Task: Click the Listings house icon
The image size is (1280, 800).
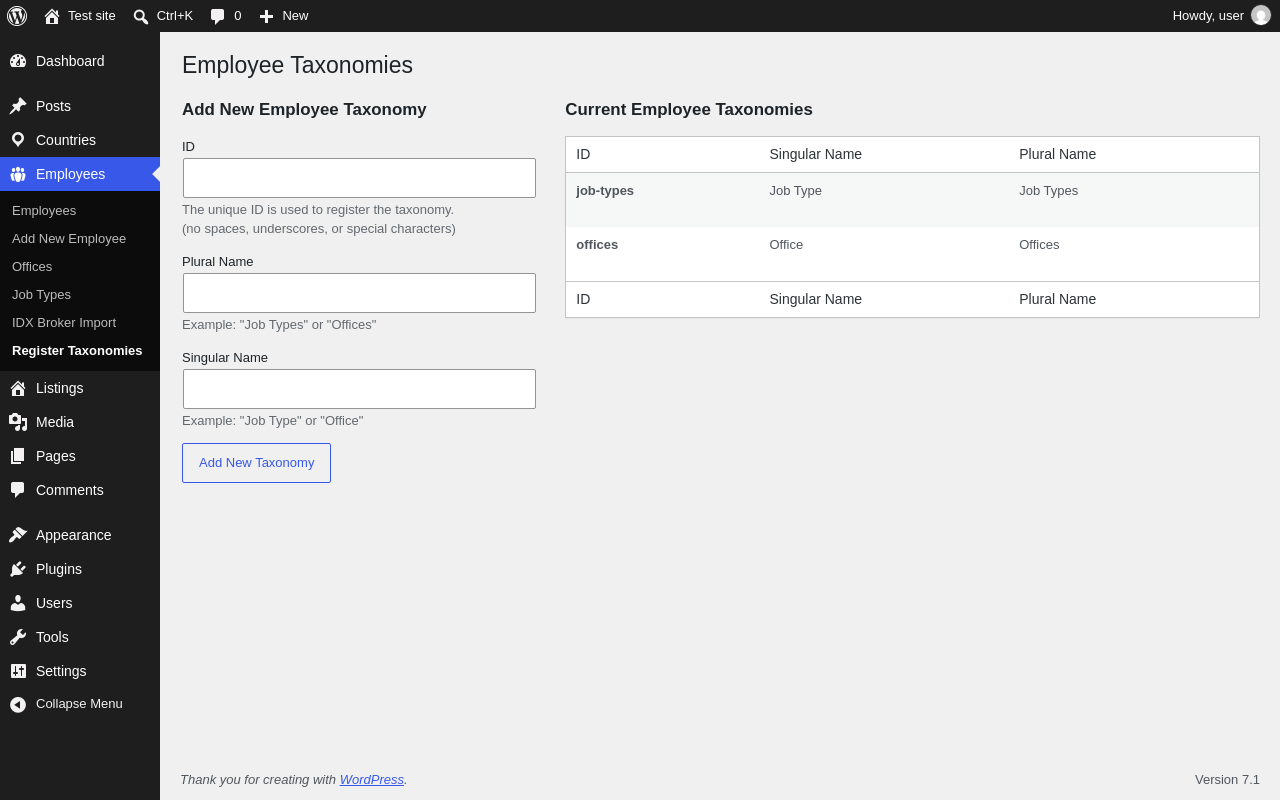Action: [x=18, y=388]
